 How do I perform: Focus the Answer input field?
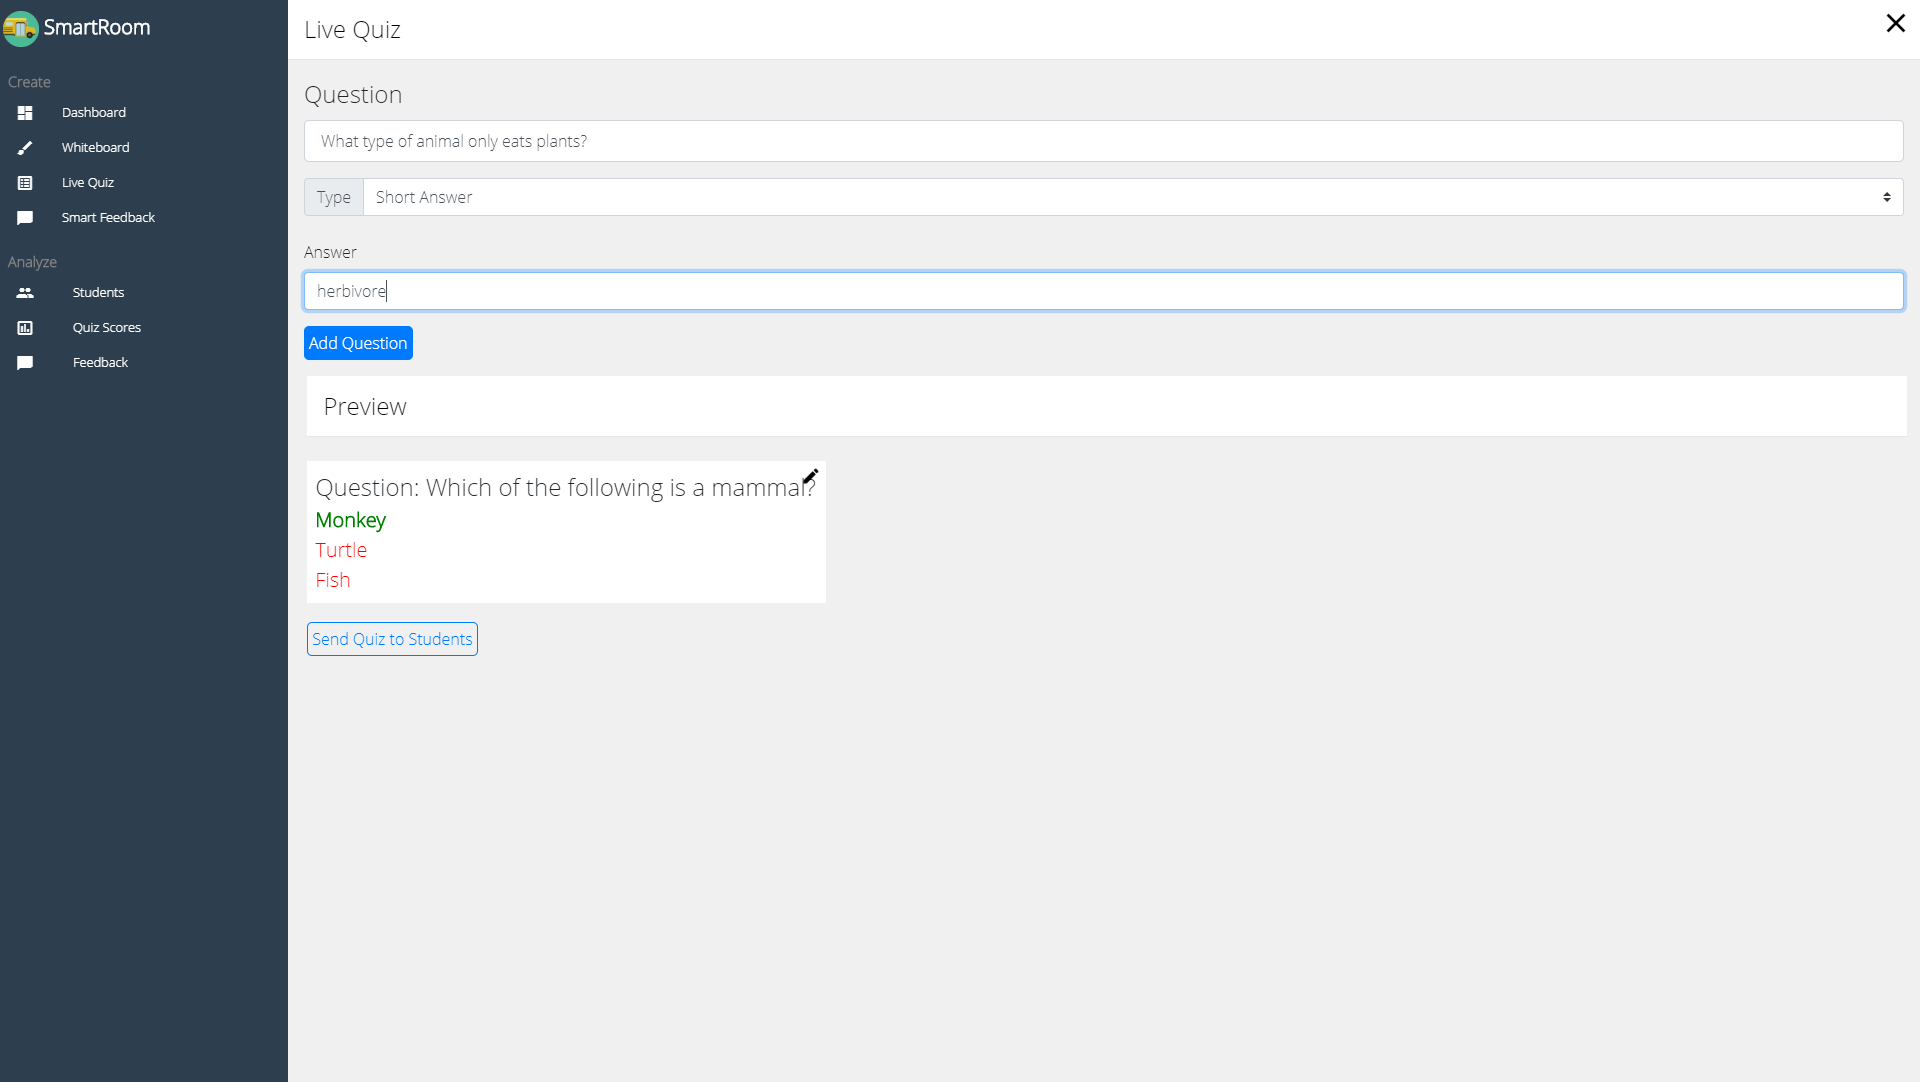(x=1102, y=291)
